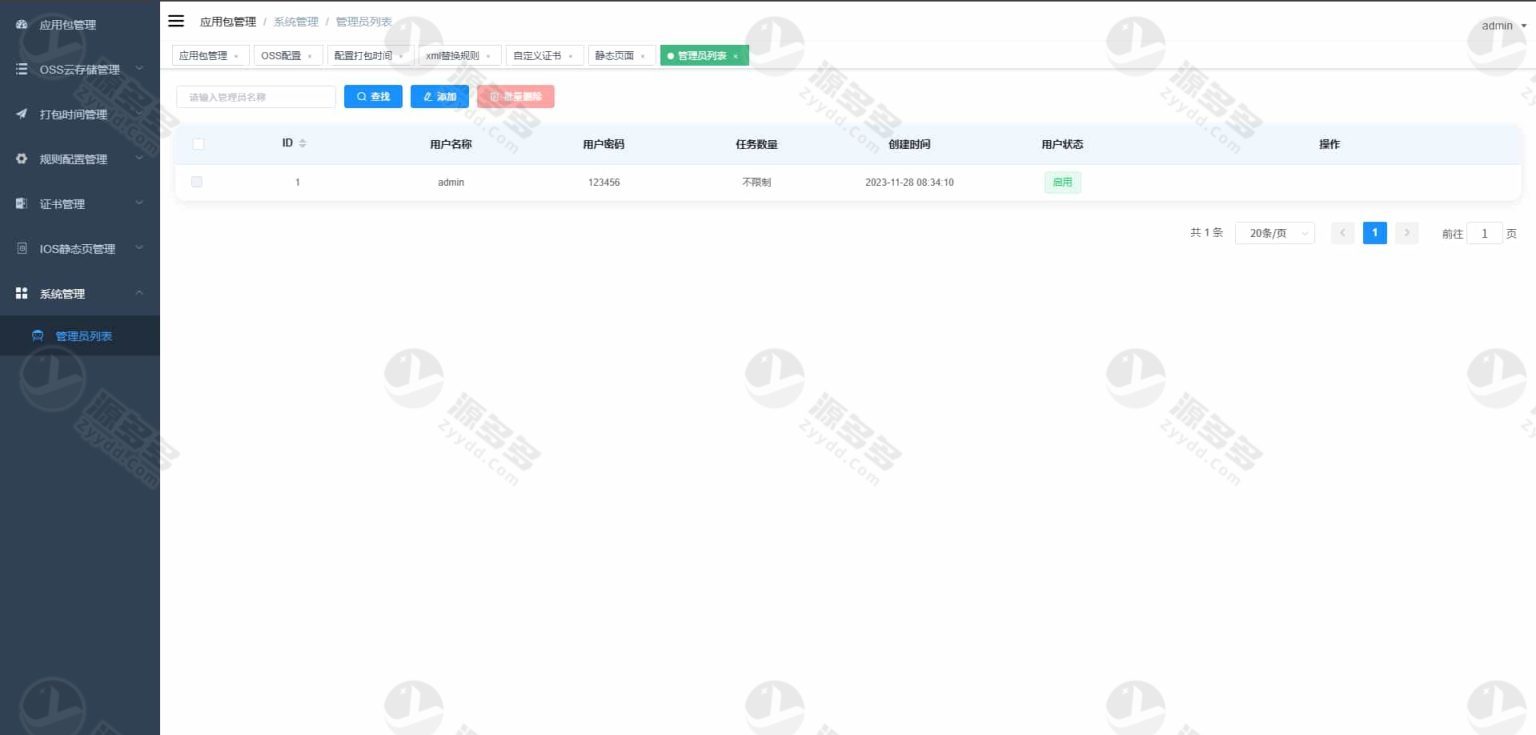Open the admin user dropdown menu

coord(1503,26)
